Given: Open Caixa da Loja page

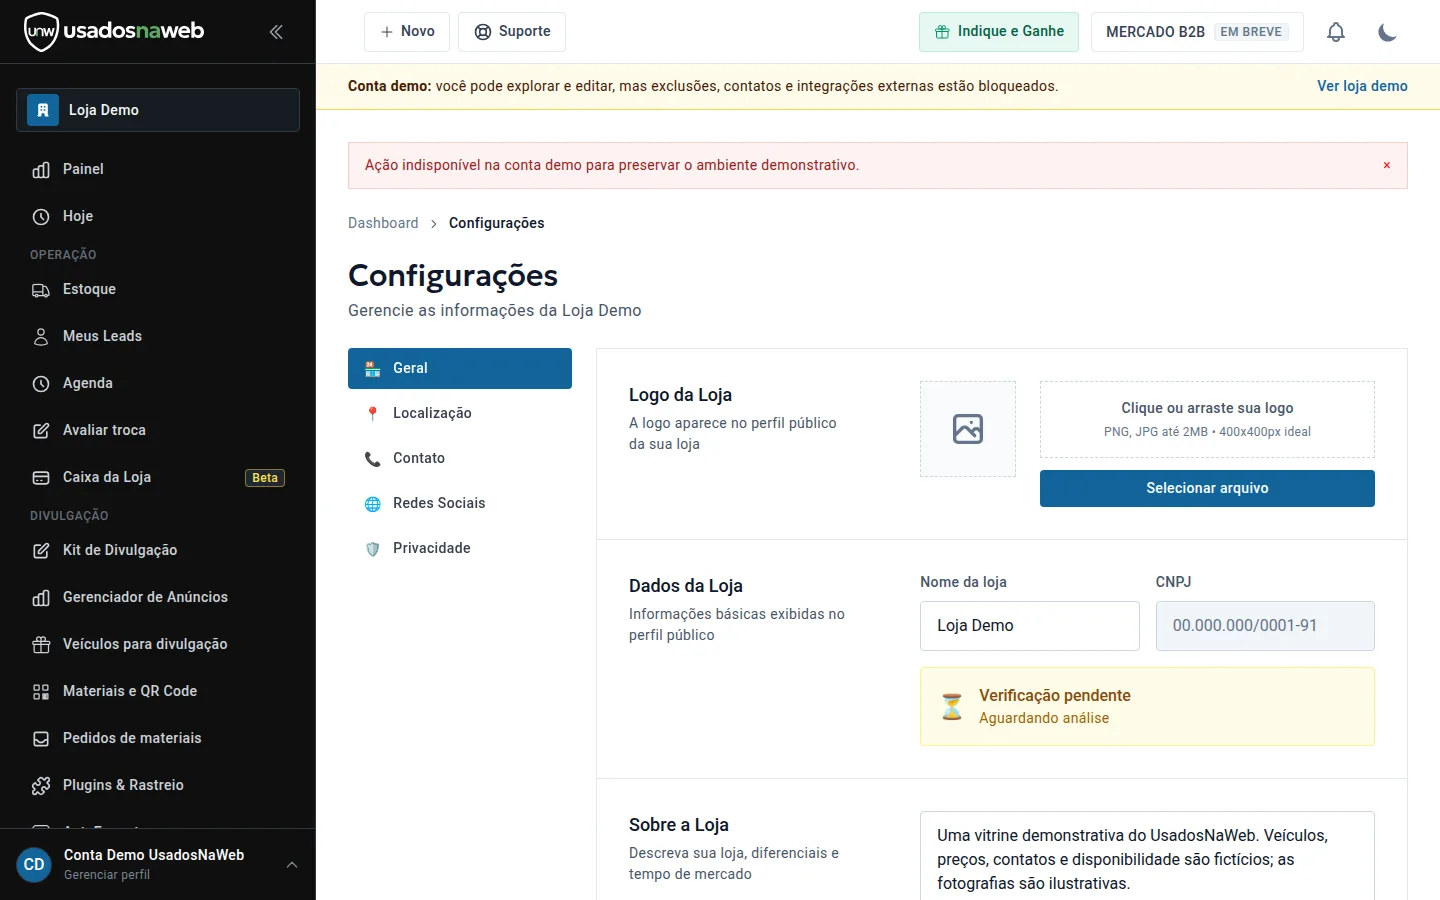Looking at the screenshot, I should coord(158,477).
